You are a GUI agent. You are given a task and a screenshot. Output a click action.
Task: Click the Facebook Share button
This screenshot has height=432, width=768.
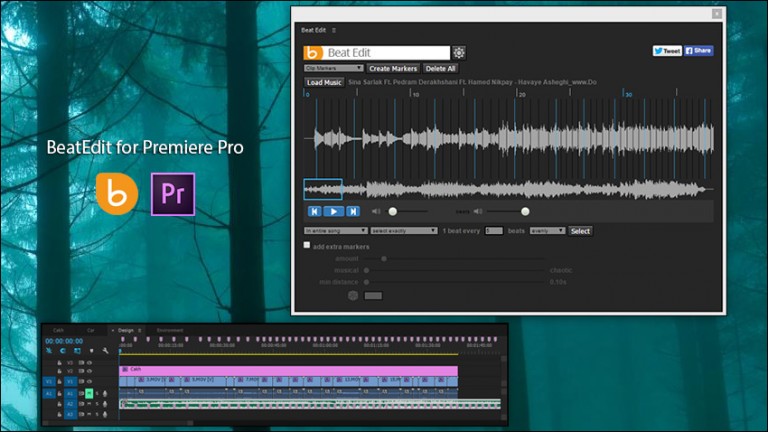(x=698, y=50)
